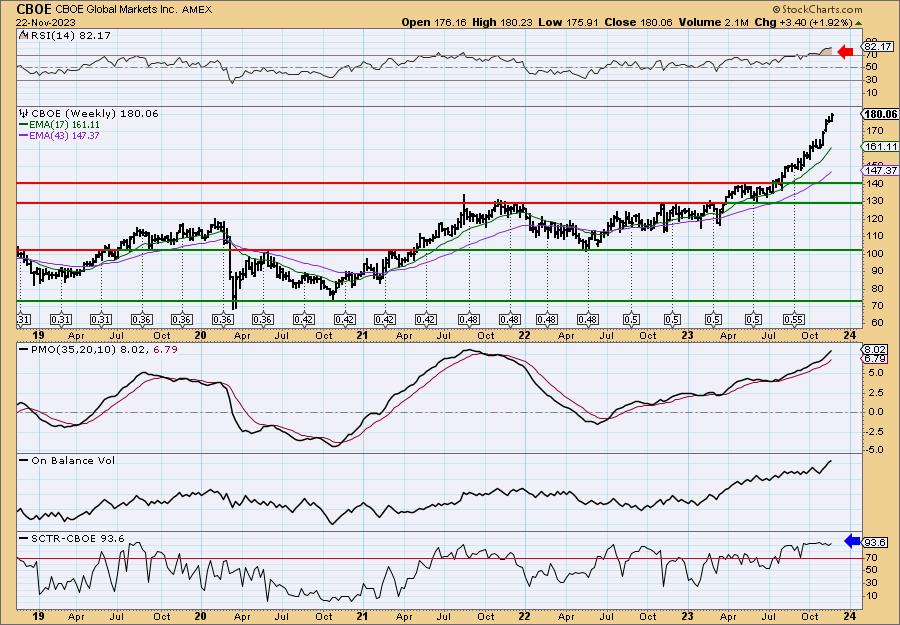
Task: Select the PMO(35,20,10) indicator legend label
Action: coord(98,349)
